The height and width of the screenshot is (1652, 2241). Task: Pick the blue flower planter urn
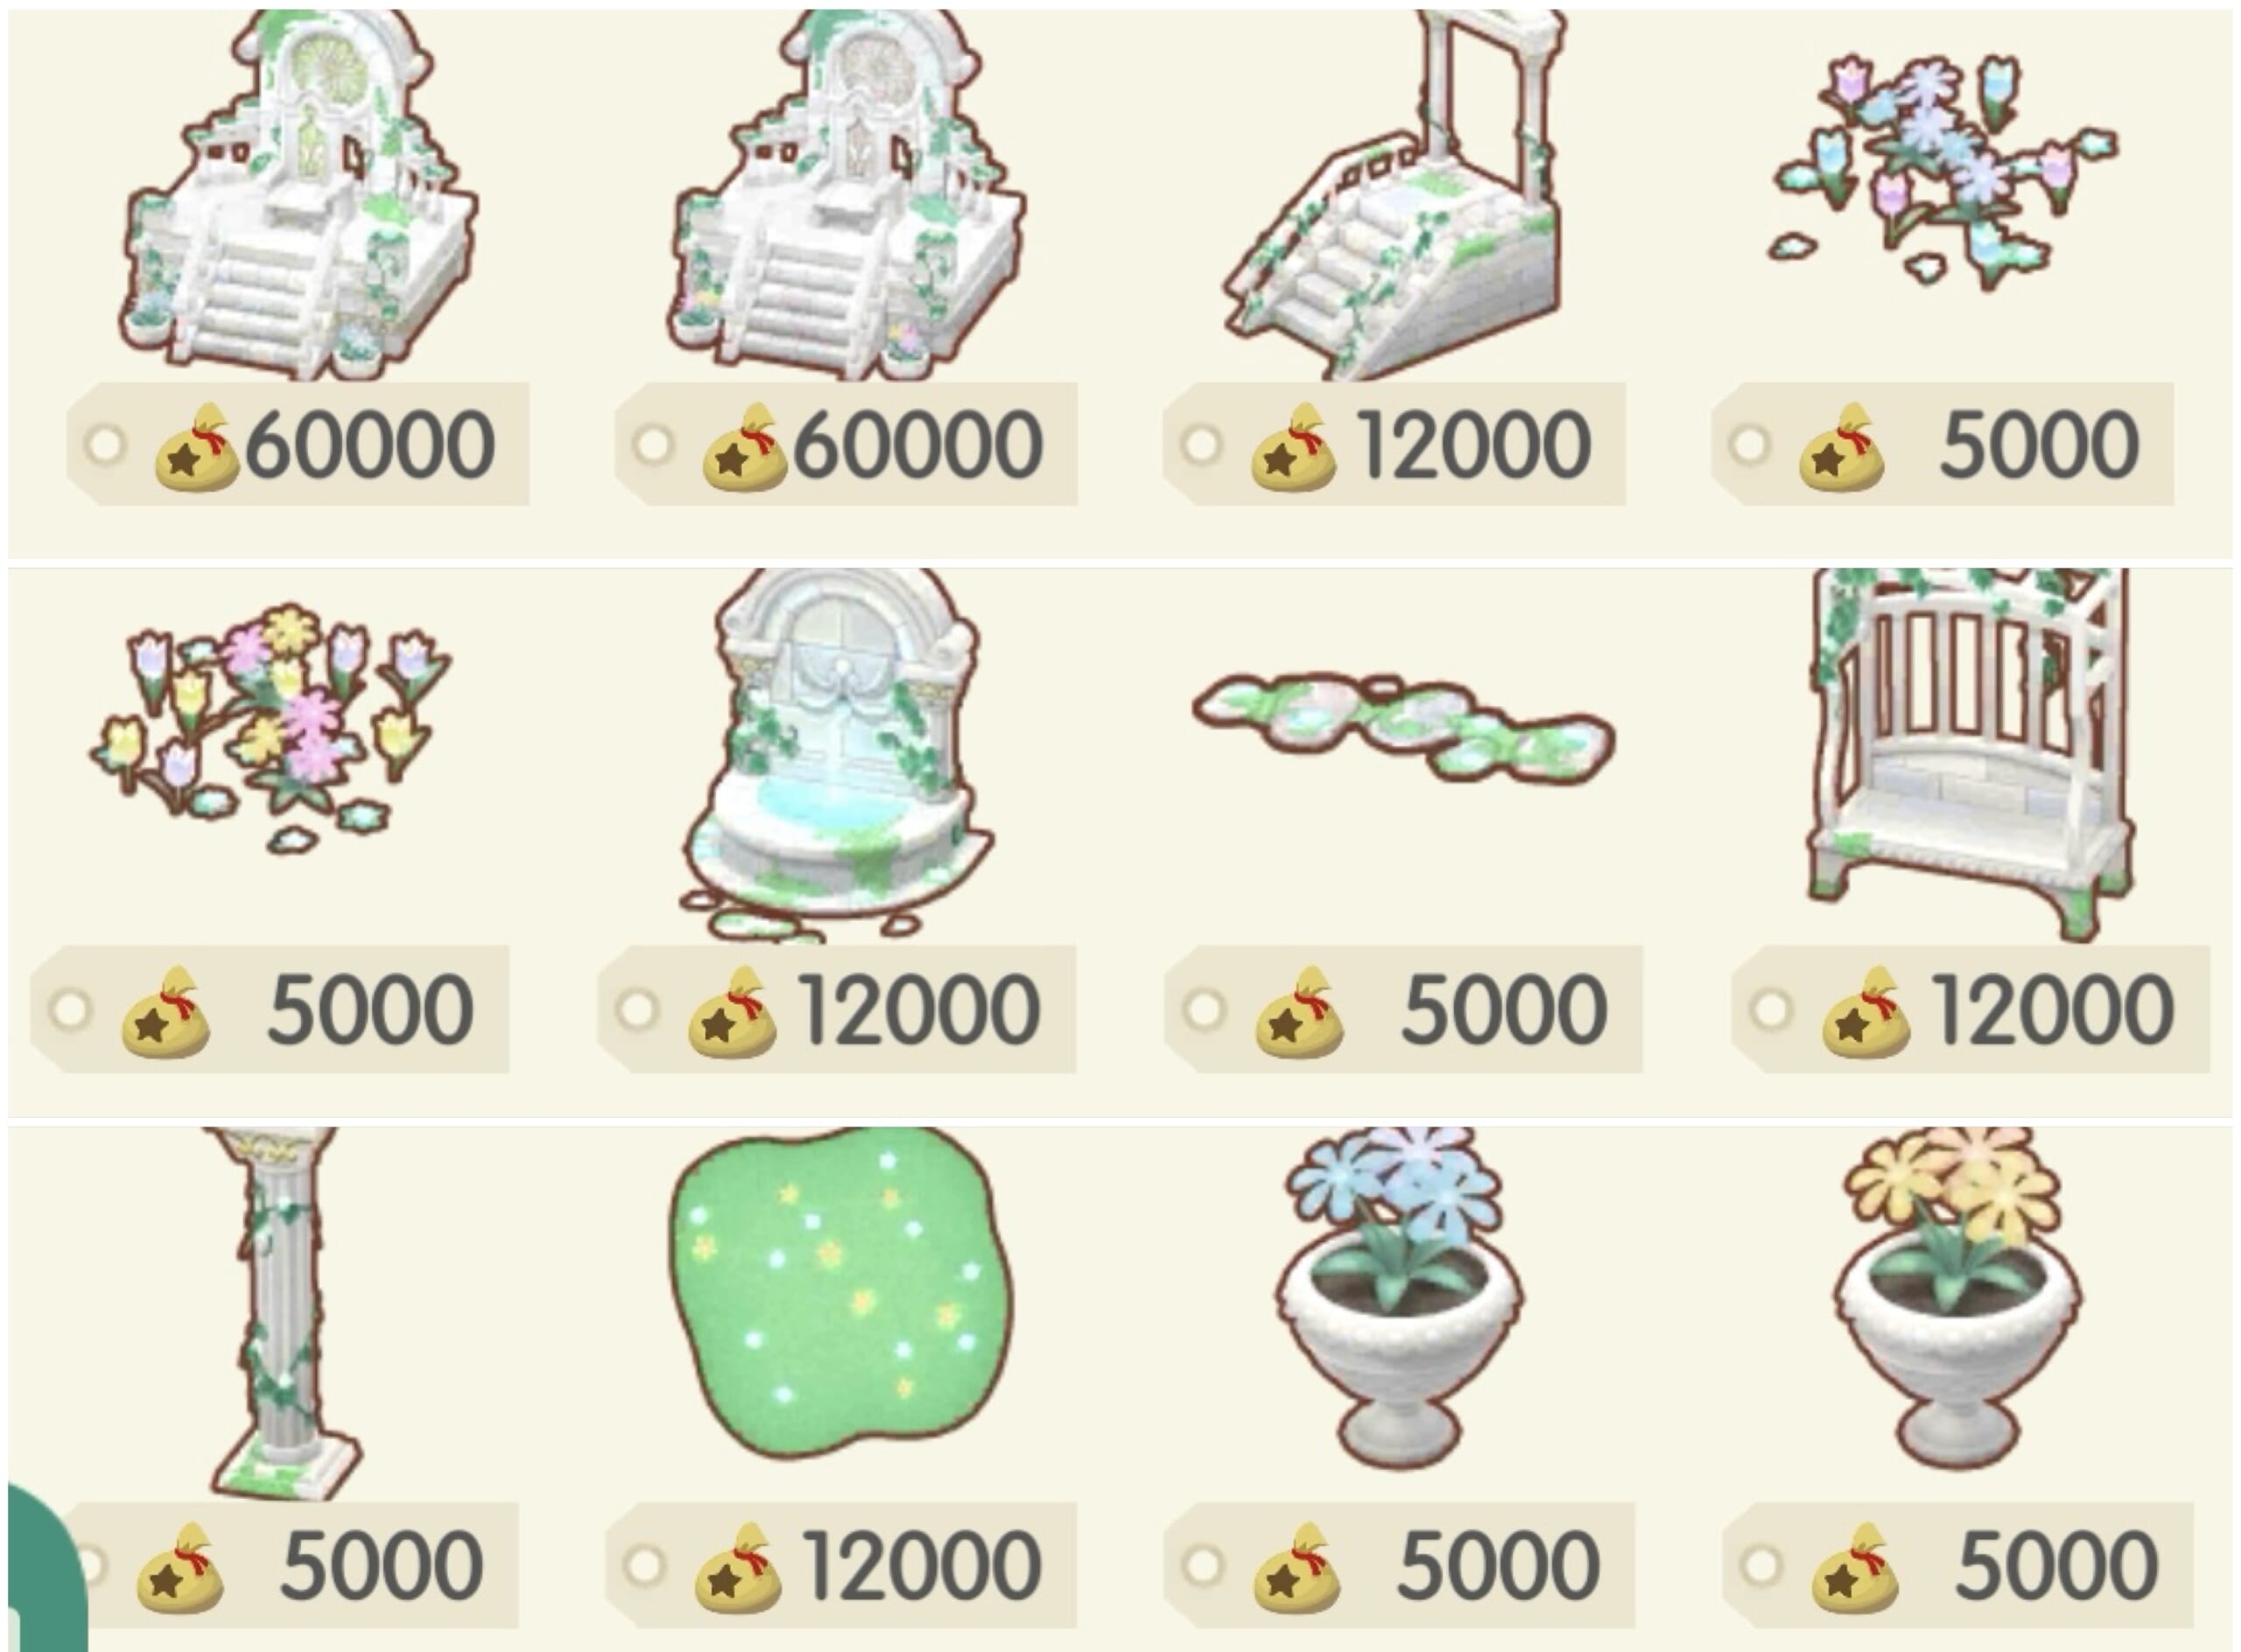[x=1398, y=1297]
